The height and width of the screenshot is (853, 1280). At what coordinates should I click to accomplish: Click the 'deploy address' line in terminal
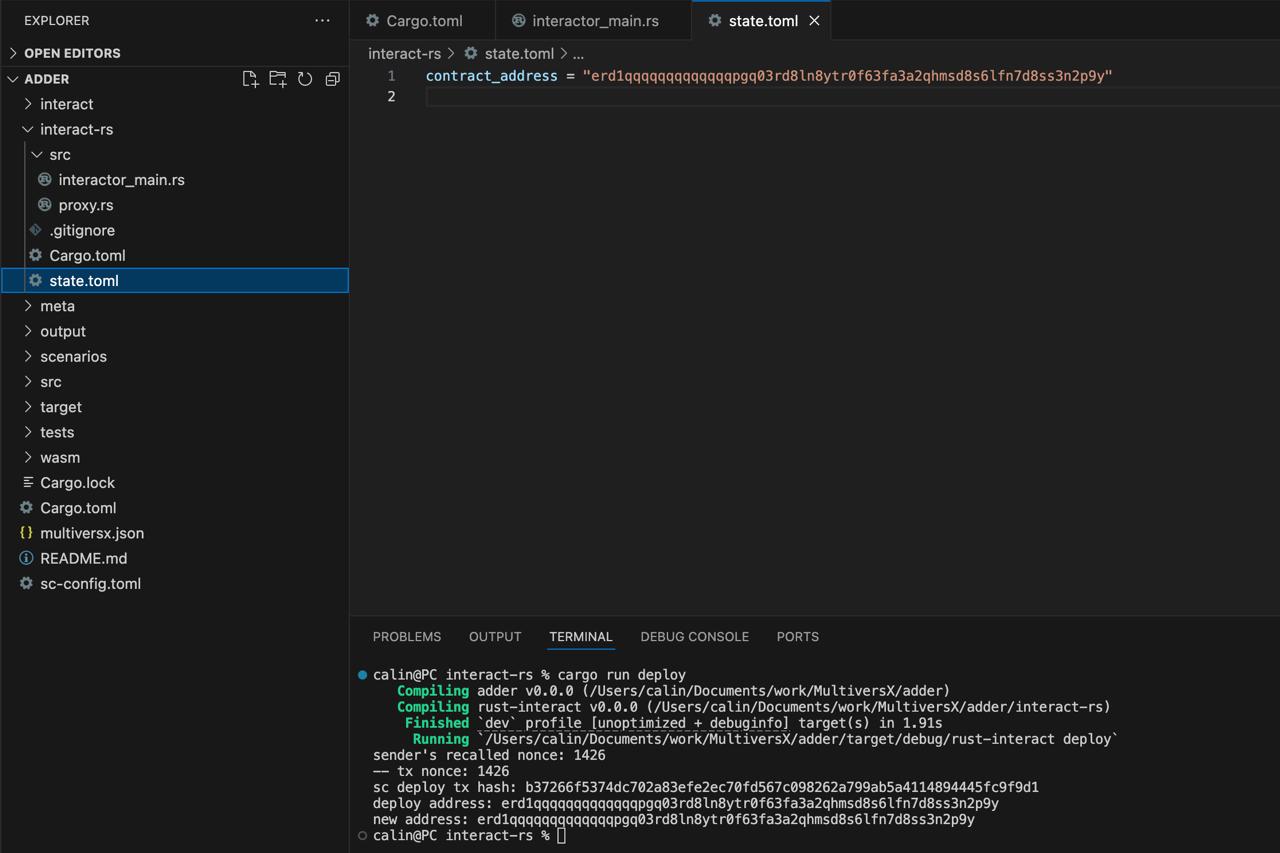pos(686,803)
